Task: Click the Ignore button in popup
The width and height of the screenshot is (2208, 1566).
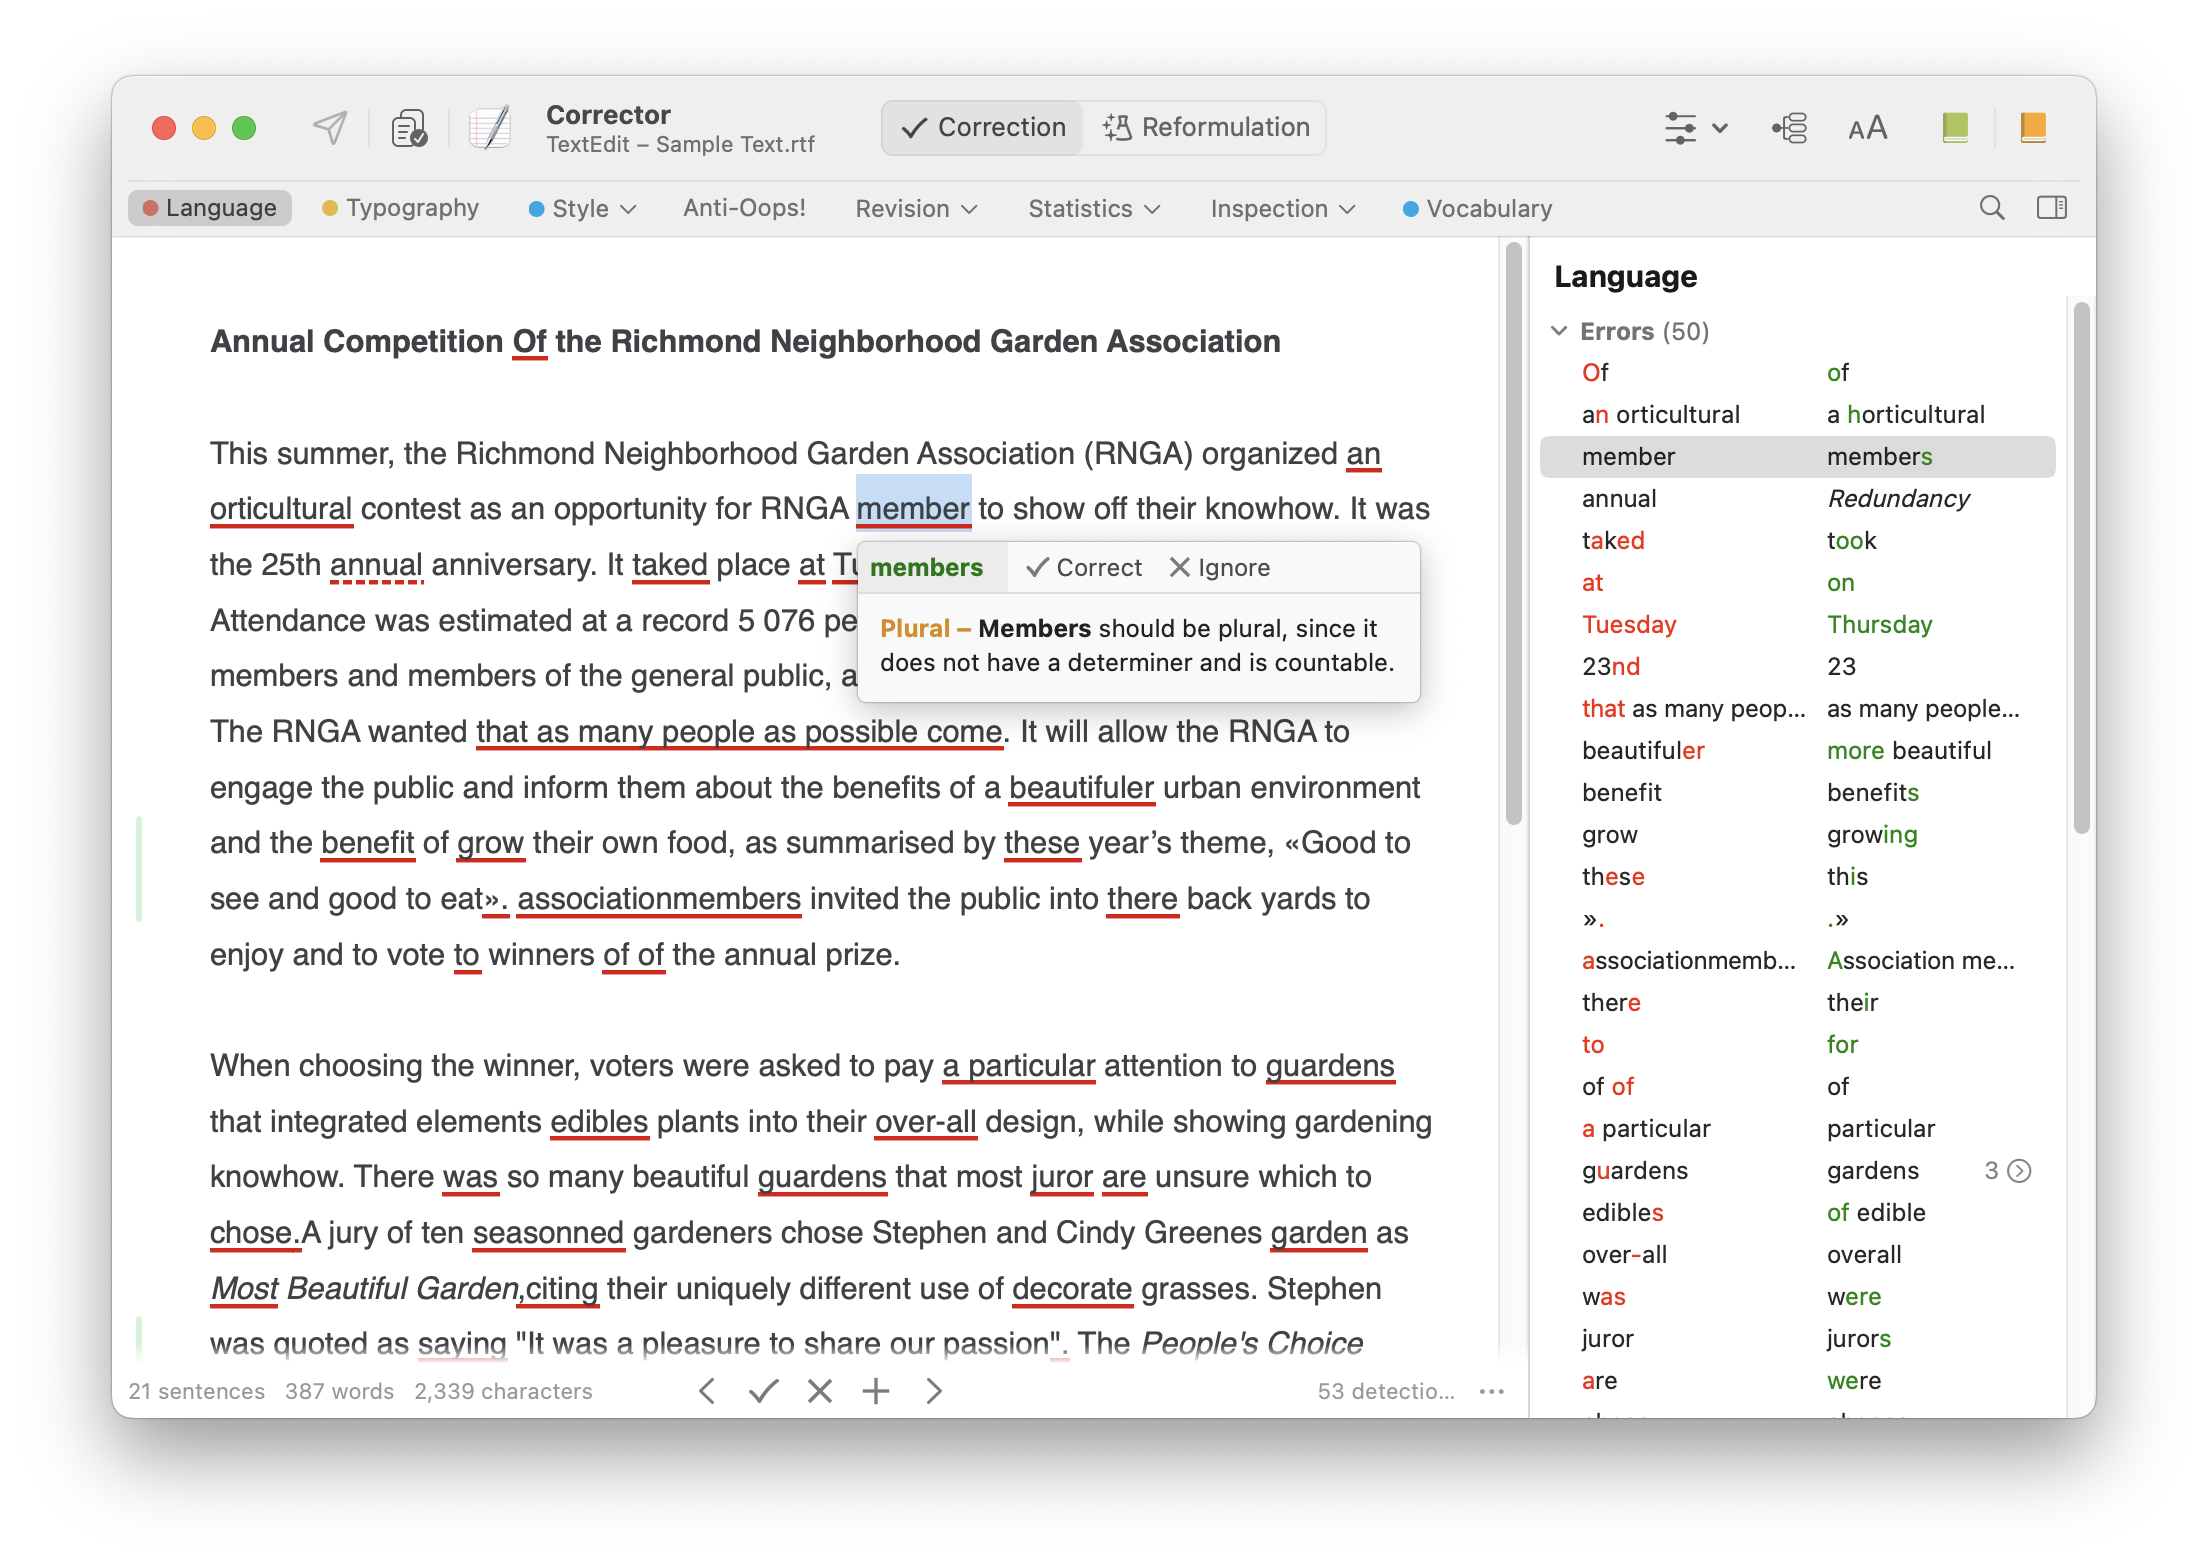Action: [x=1220, y=568]
